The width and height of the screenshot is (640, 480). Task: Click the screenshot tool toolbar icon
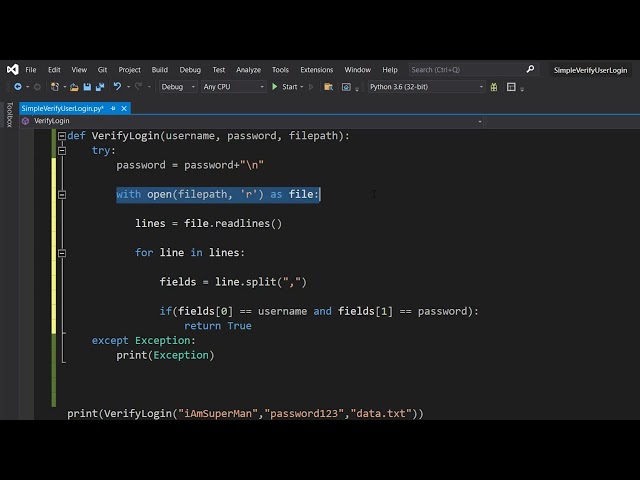(346, 87)
